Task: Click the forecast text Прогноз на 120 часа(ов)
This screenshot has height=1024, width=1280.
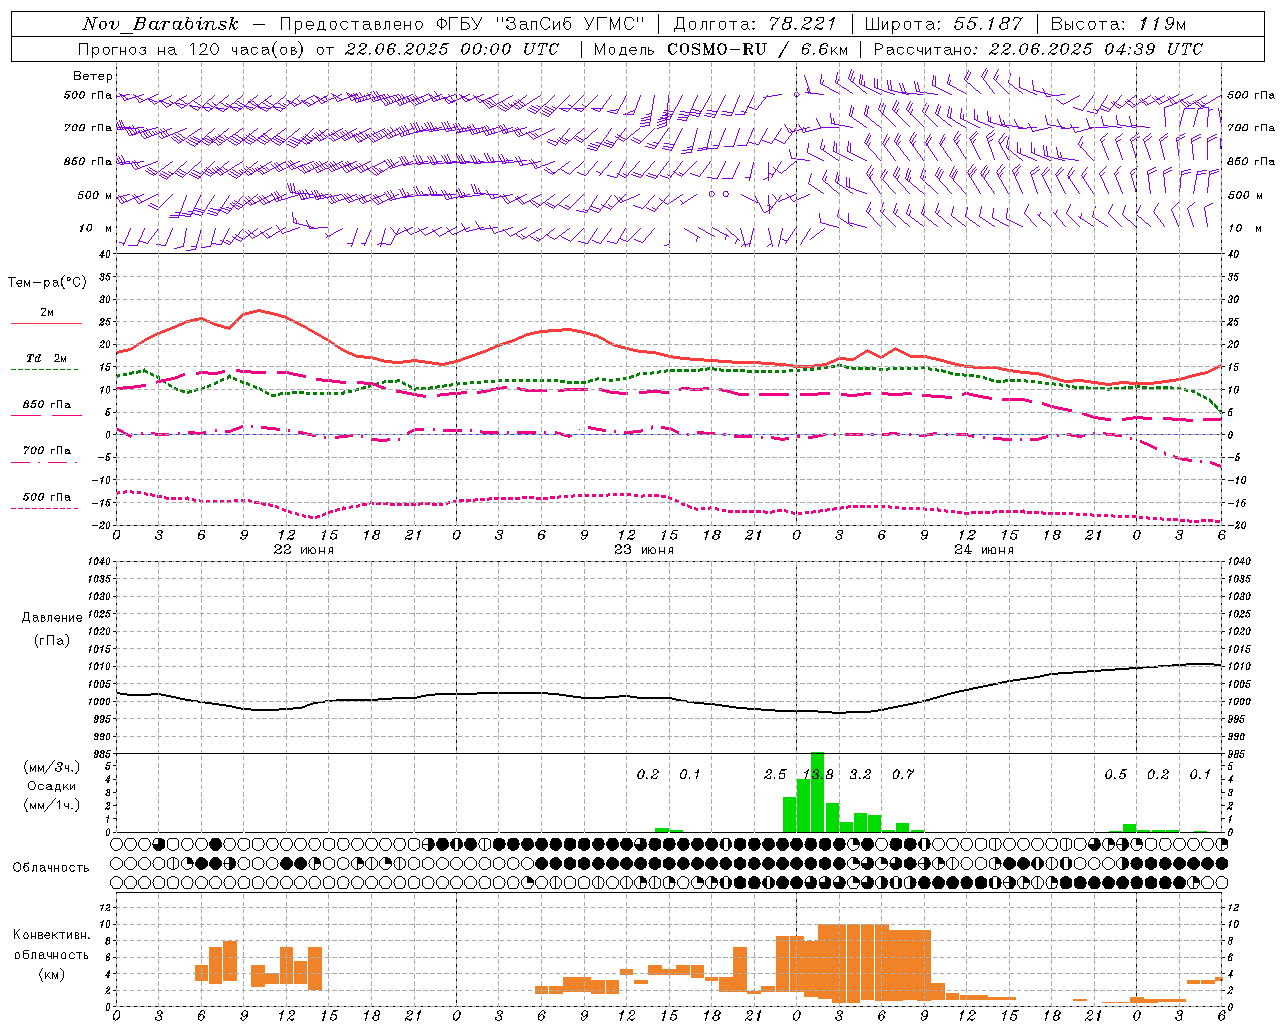Action: pos(192,49)
